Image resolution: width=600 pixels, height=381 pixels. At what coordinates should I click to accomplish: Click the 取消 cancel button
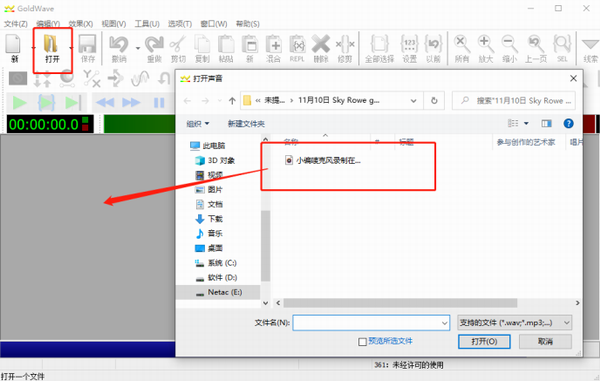[545, 342]
